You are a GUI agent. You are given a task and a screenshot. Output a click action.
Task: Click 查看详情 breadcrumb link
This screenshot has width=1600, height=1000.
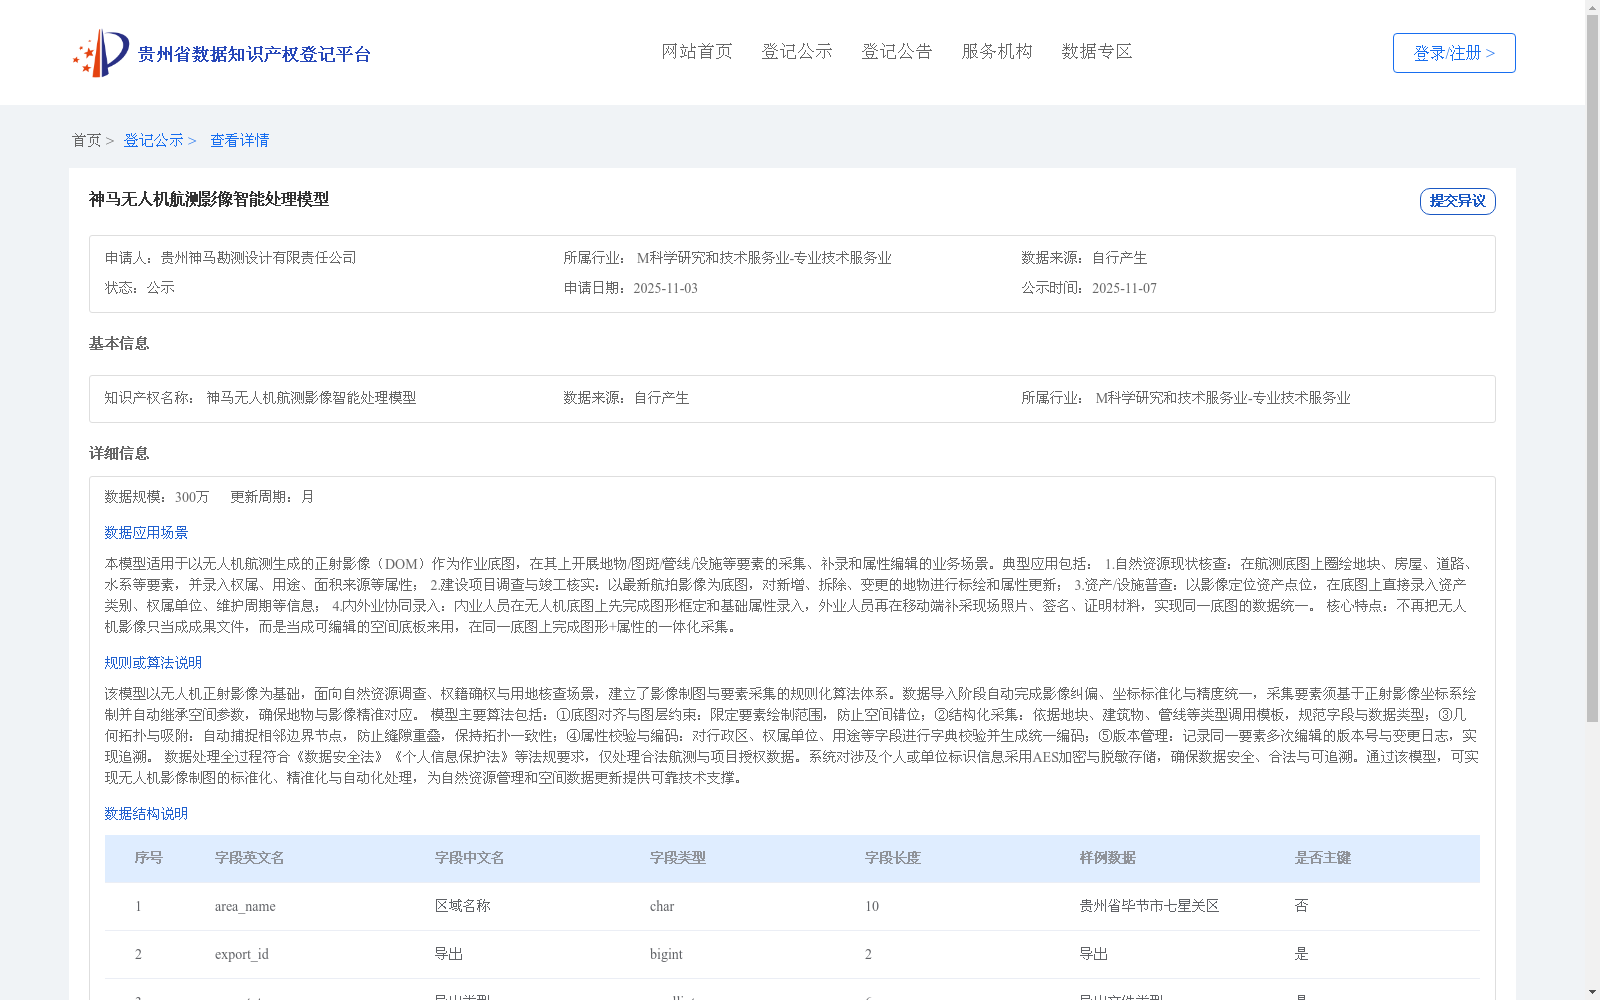(239, 141)
